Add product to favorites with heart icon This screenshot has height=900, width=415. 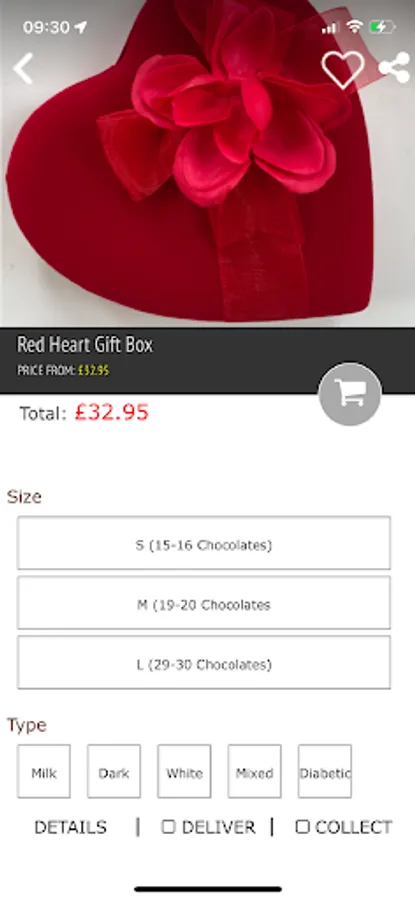[343, 69]
